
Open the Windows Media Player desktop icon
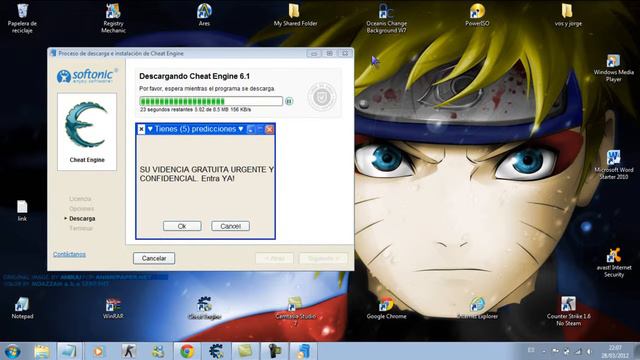coord(613,68)
